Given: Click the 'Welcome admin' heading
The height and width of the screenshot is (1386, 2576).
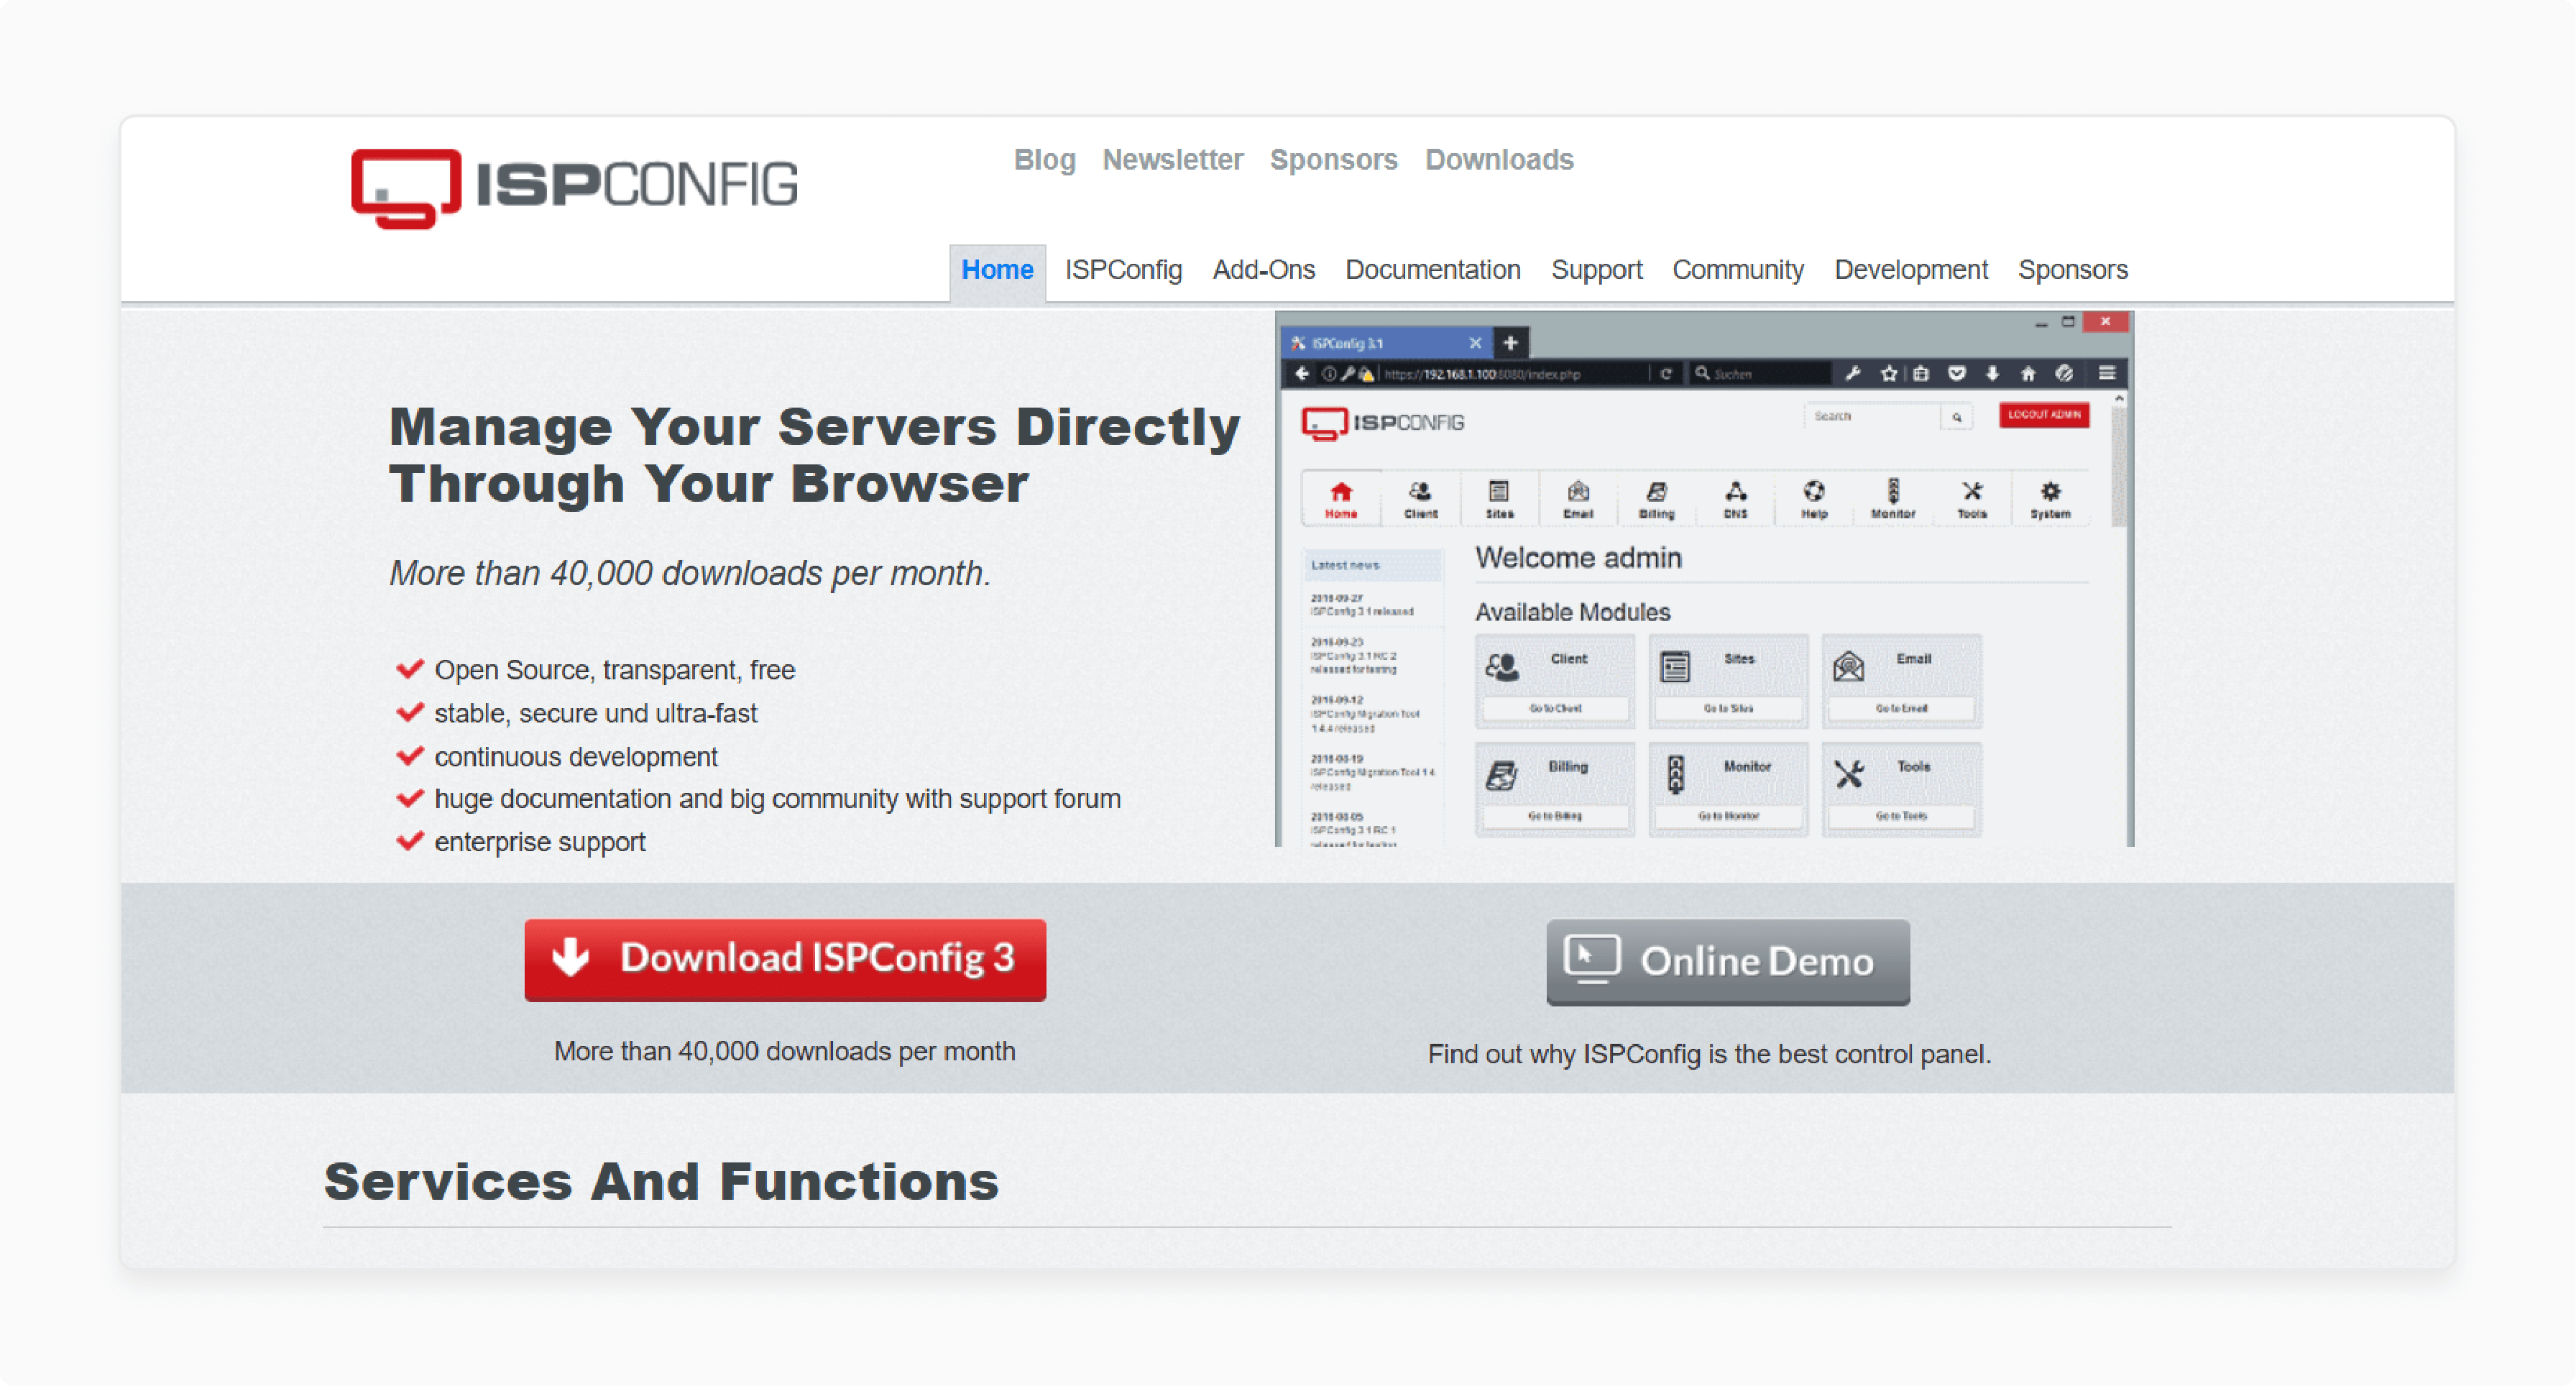Looking at the screenshot, I should point(1578,558).
